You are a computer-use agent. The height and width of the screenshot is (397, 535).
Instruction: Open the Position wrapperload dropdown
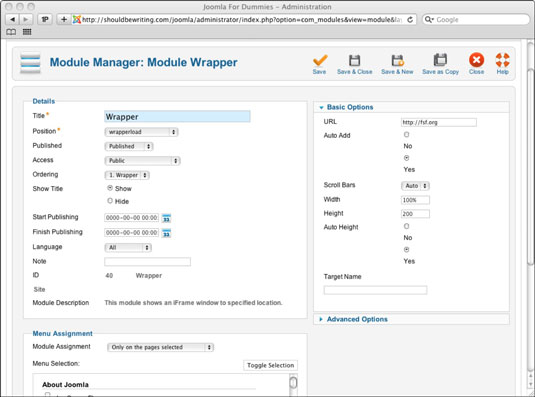(x=141, y=132)
